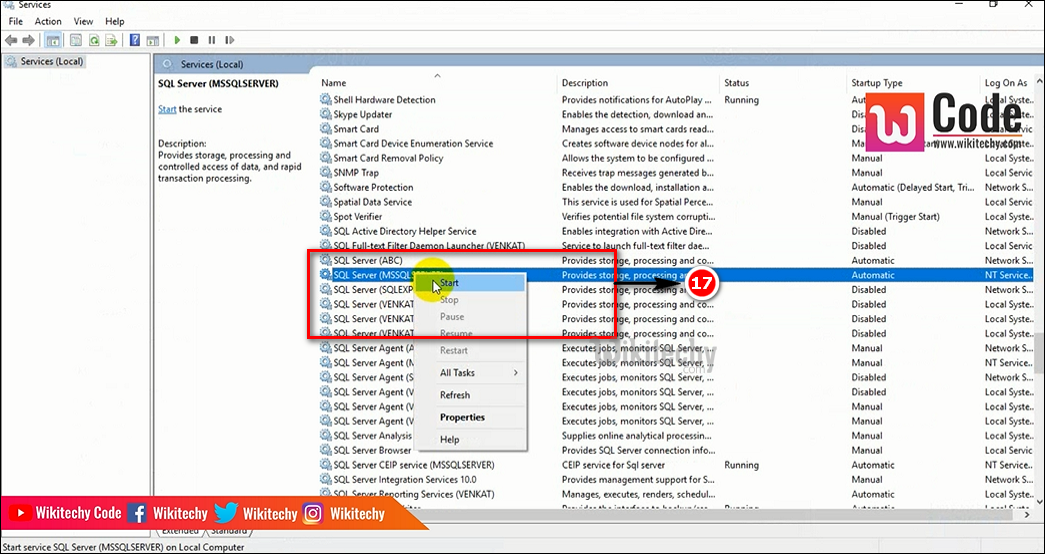Viewport: 1045px width, 554px height.
Task: Click gear icon beside Spatial Data Service
Action: click(x=325, y=202)
